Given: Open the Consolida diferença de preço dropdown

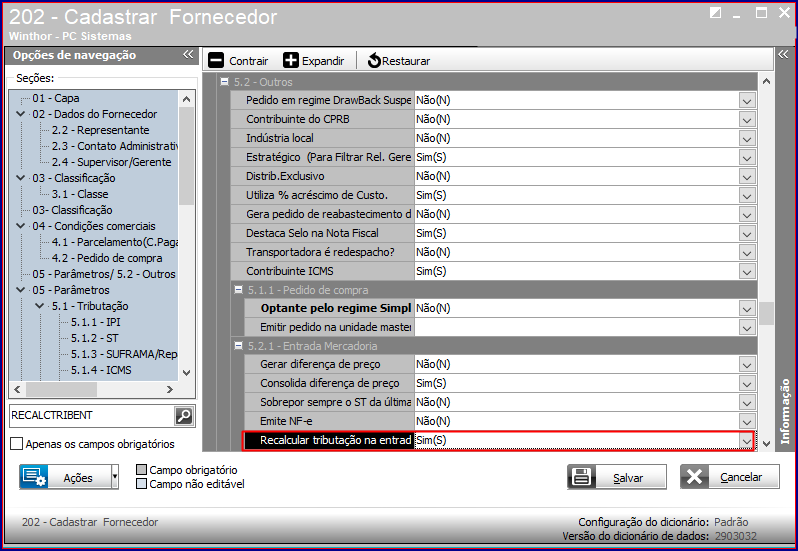Looking at the screenshot, I should click(747, 384).
